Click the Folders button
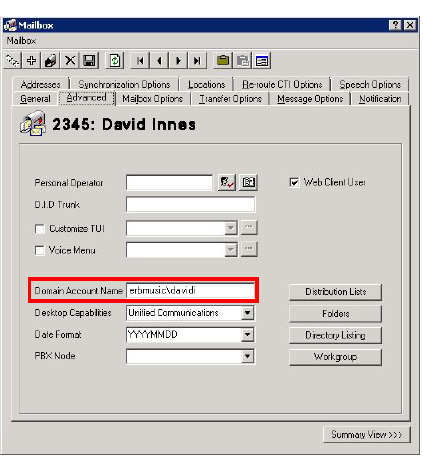423x476 pixels. 336,314
